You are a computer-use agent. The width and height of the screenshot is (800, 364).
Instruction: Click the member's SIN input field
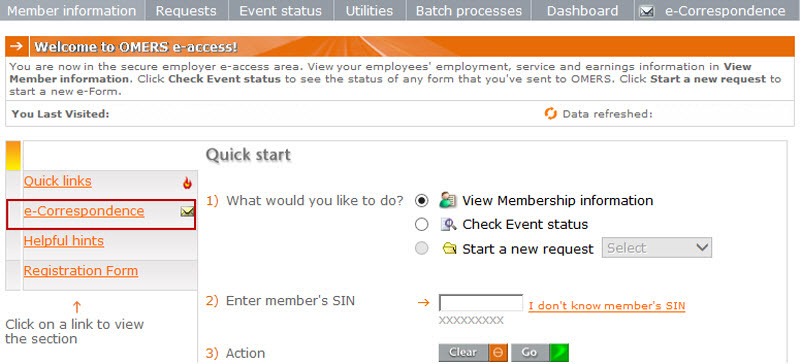tap(481, 303)
